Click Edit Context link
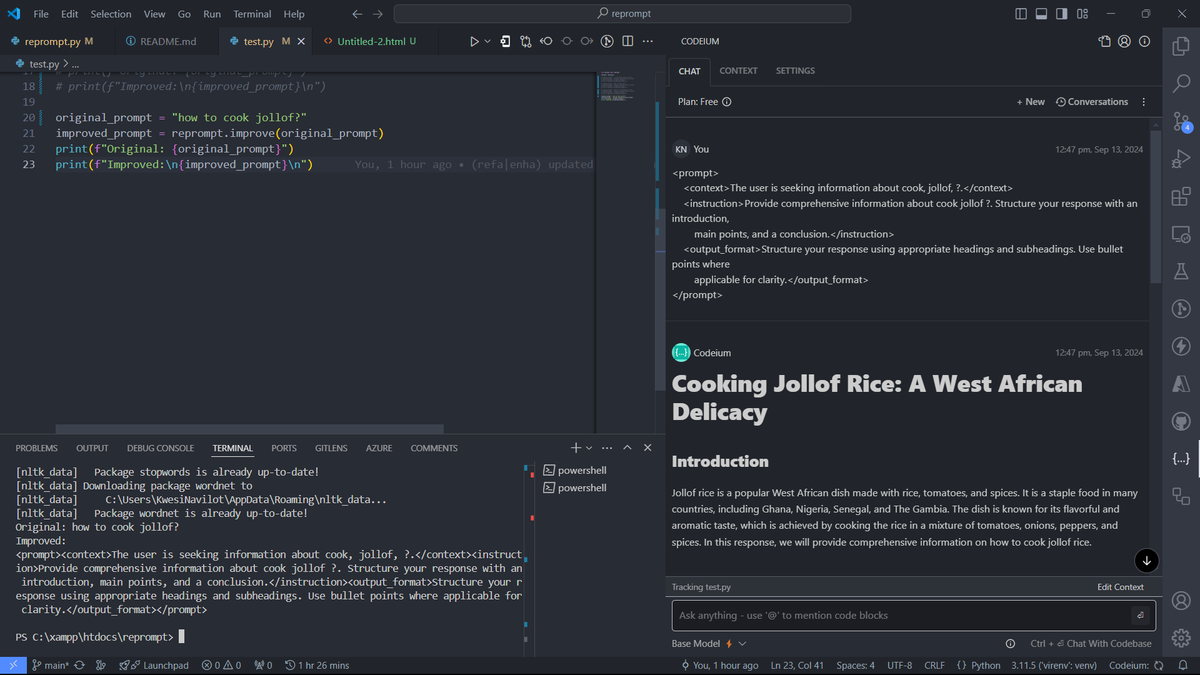The width and height of the screenshot is (1200, 675). pos(1120,587)
